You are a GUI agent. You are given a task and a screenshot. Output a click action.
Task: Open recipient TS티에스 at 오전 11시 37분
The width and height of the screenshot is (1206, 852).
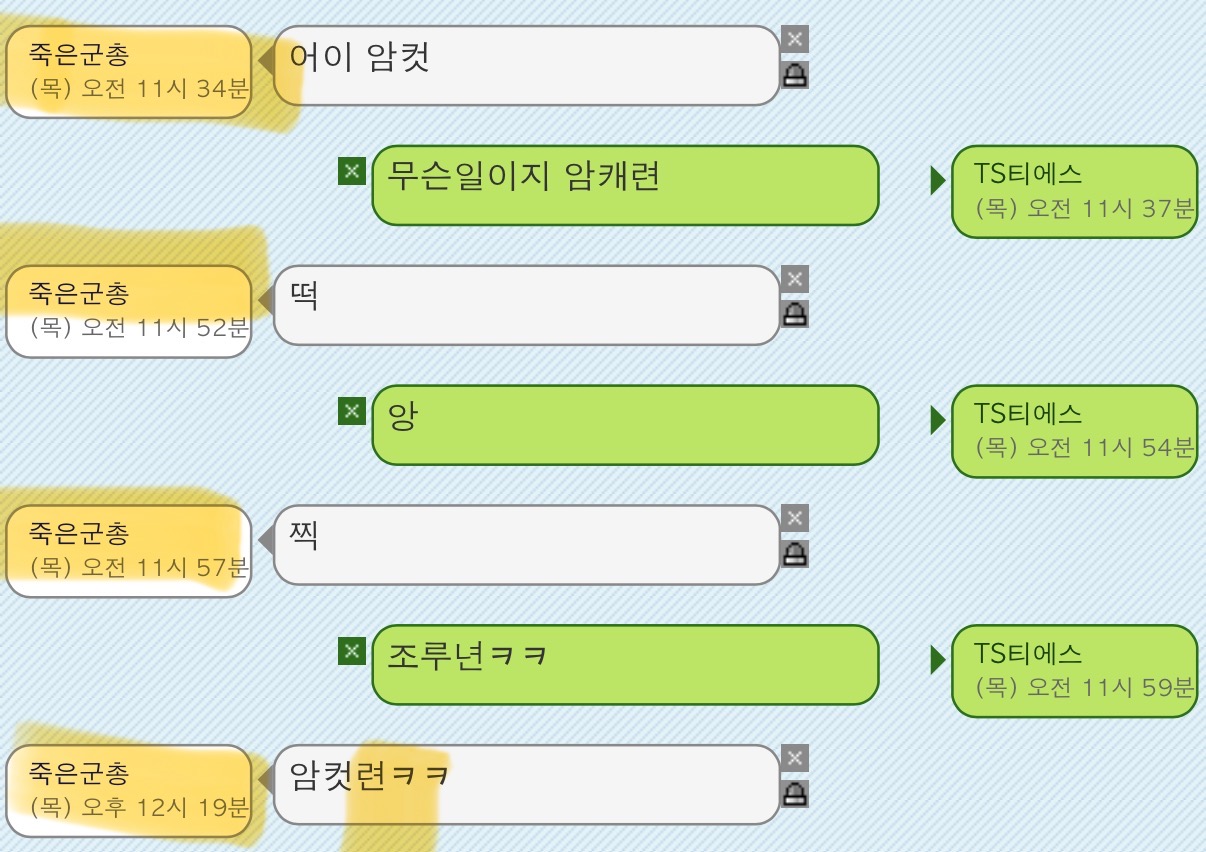1073,192
